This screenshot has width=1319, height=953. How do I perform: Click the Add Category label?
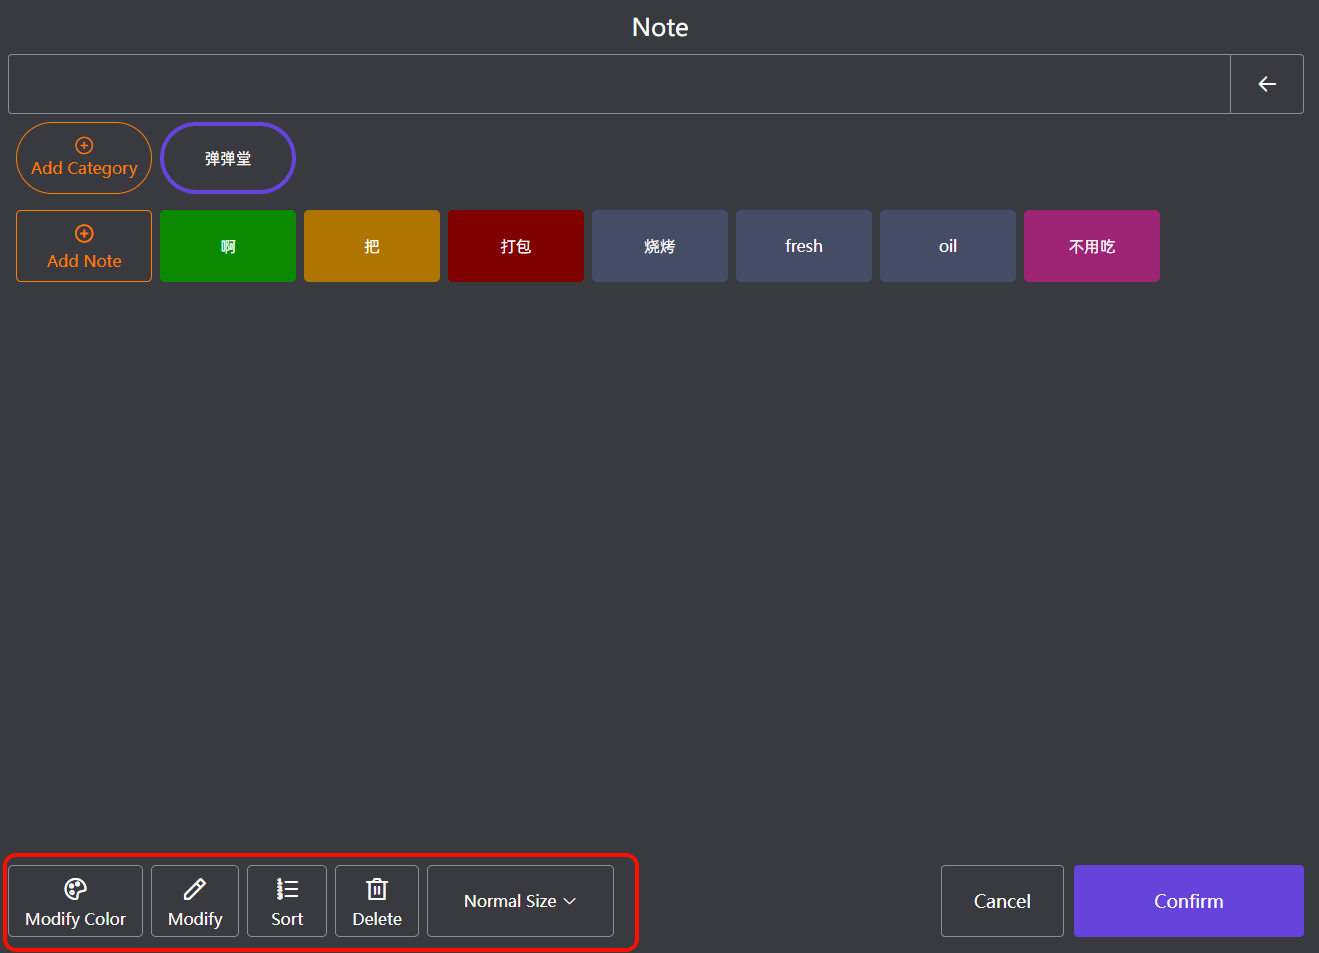(x=84, y=169)
